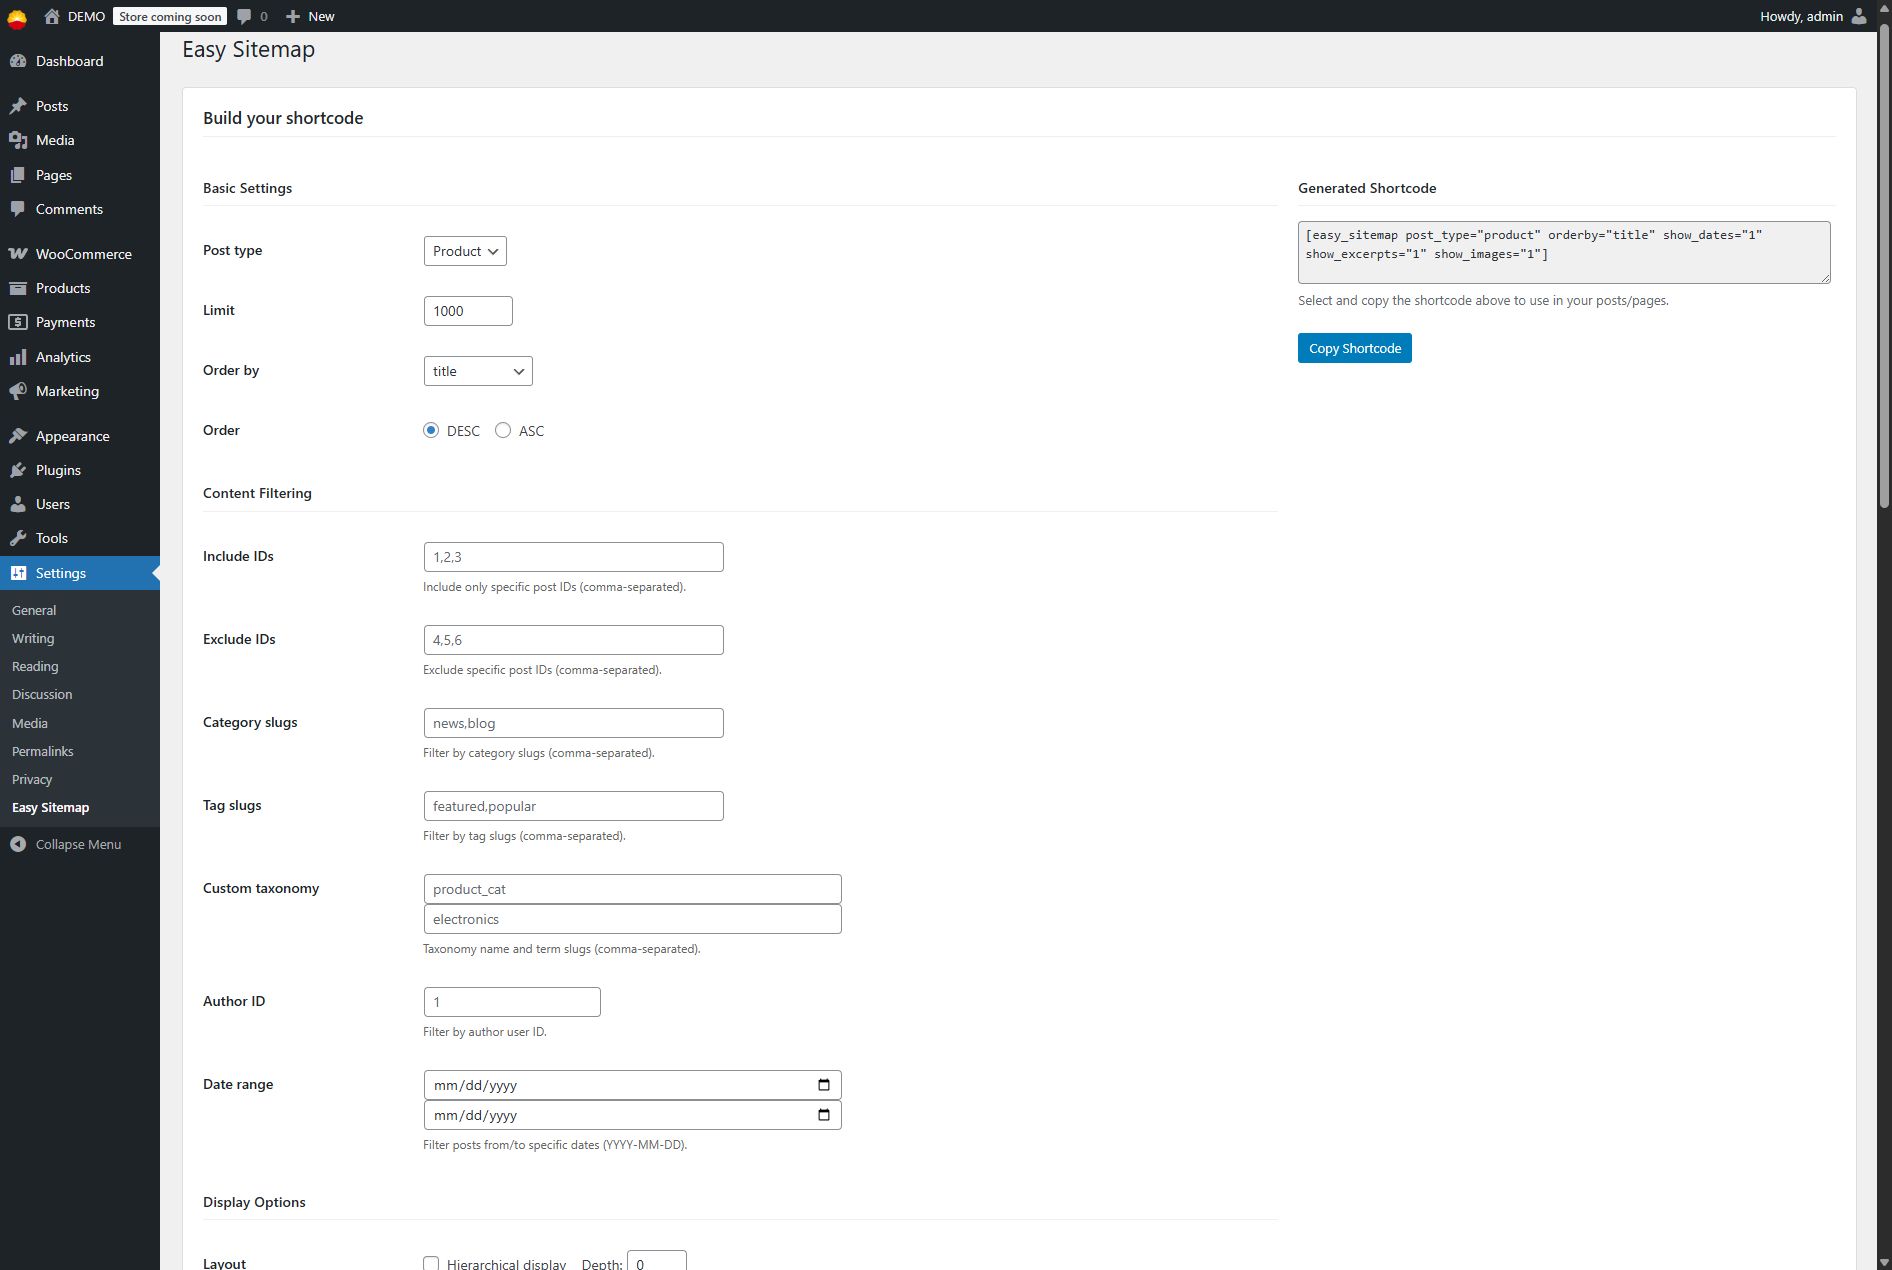Click the WooCommerce logo icon in sidebar
The height and width of the screenshot is (1270, 1892).
point(18,254)
